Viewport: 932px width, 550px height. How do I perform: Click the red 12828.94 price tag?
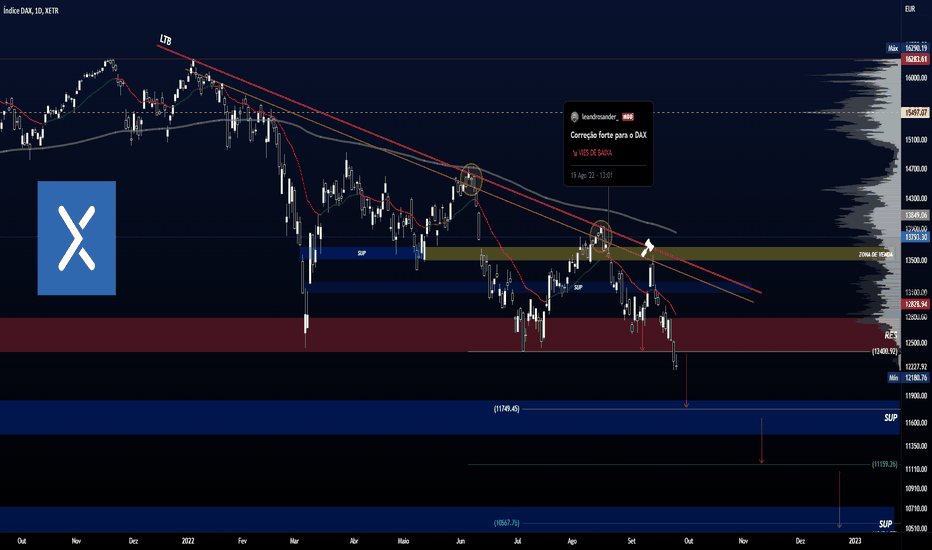[x=916, y=304]
